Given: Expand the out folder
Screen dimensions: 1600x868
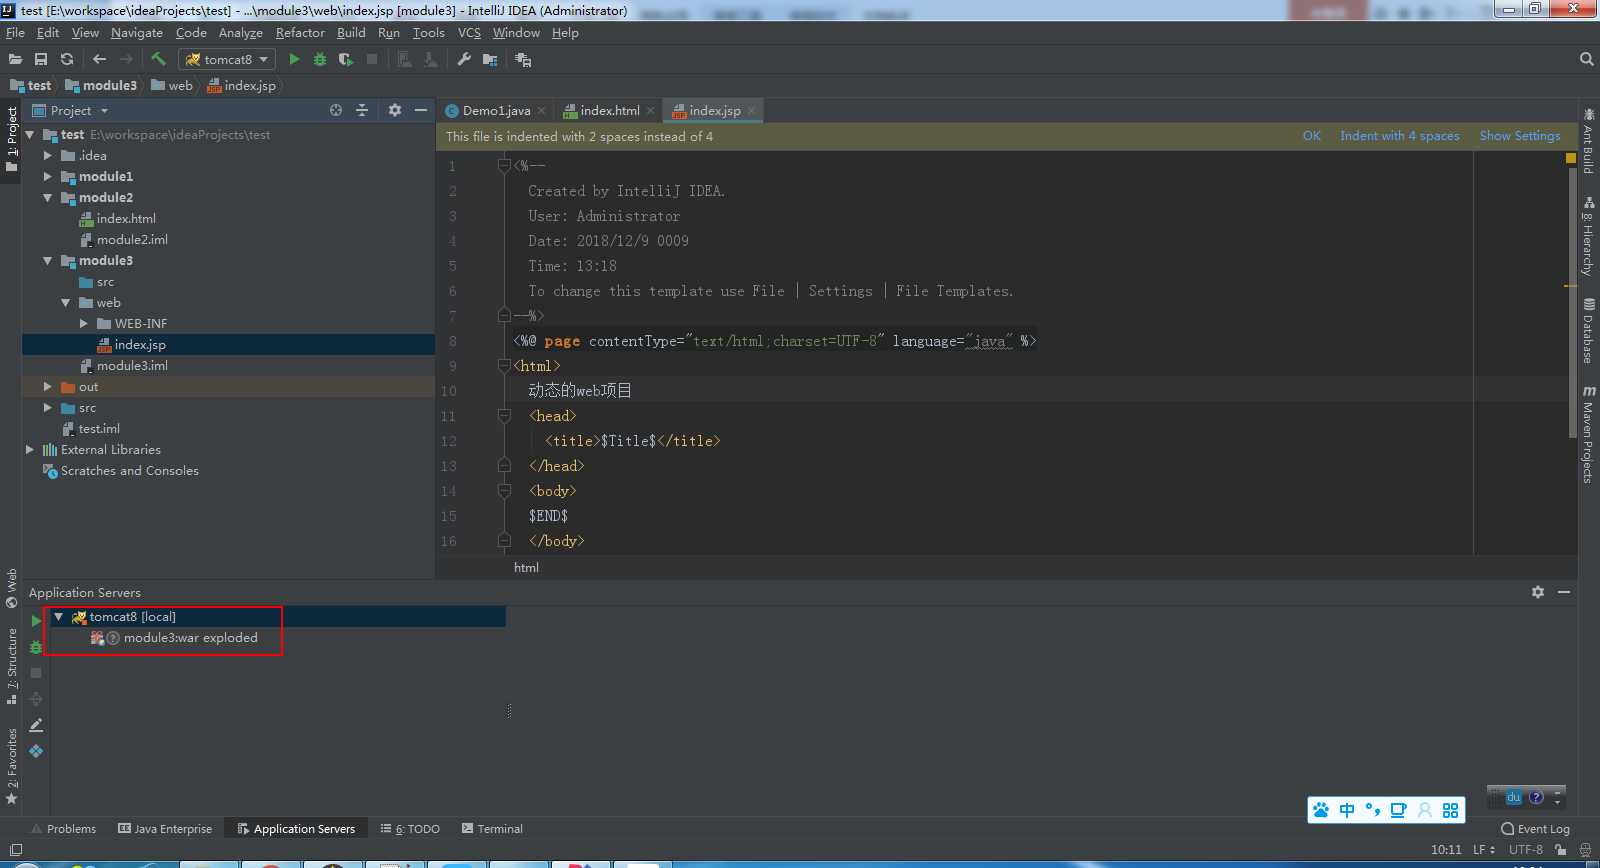Looking at the screenshot, I should [x=48, y=386].
